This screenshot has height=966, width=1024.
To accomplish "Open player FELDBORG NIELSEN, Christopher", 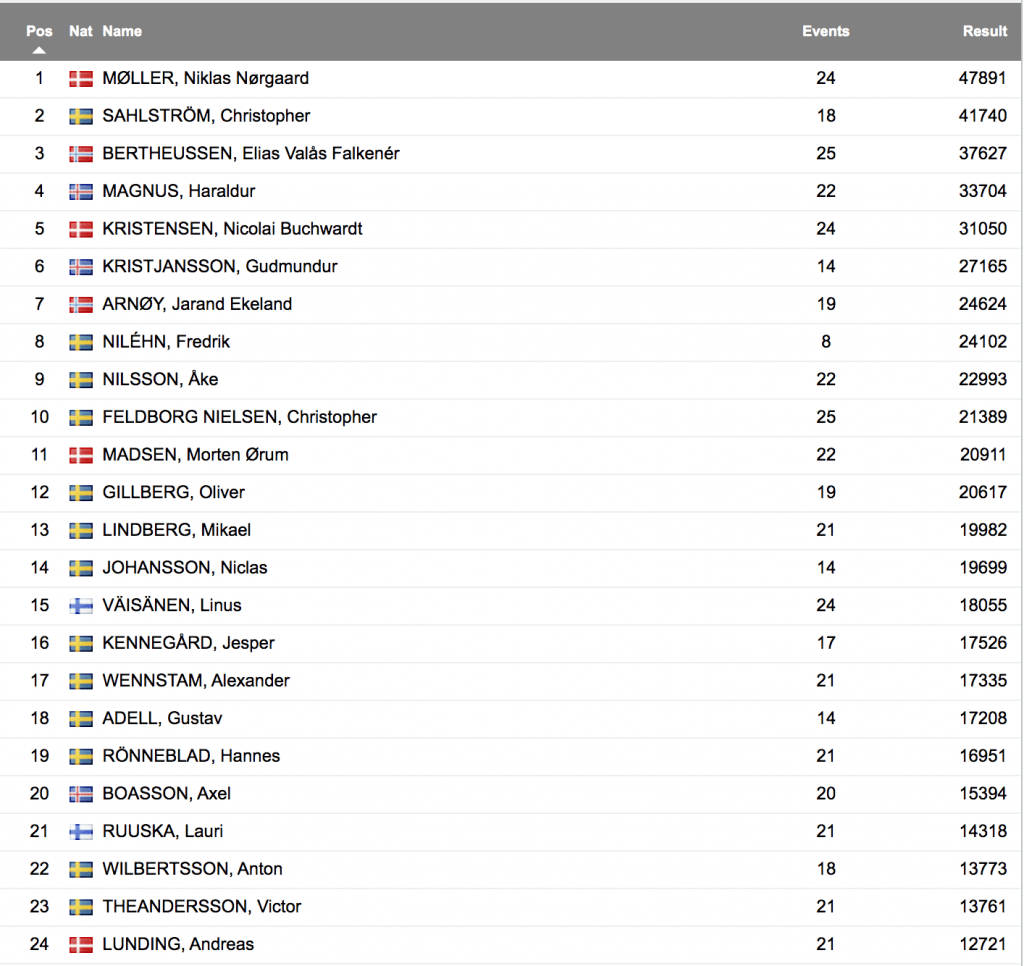I will pos(240,417).
